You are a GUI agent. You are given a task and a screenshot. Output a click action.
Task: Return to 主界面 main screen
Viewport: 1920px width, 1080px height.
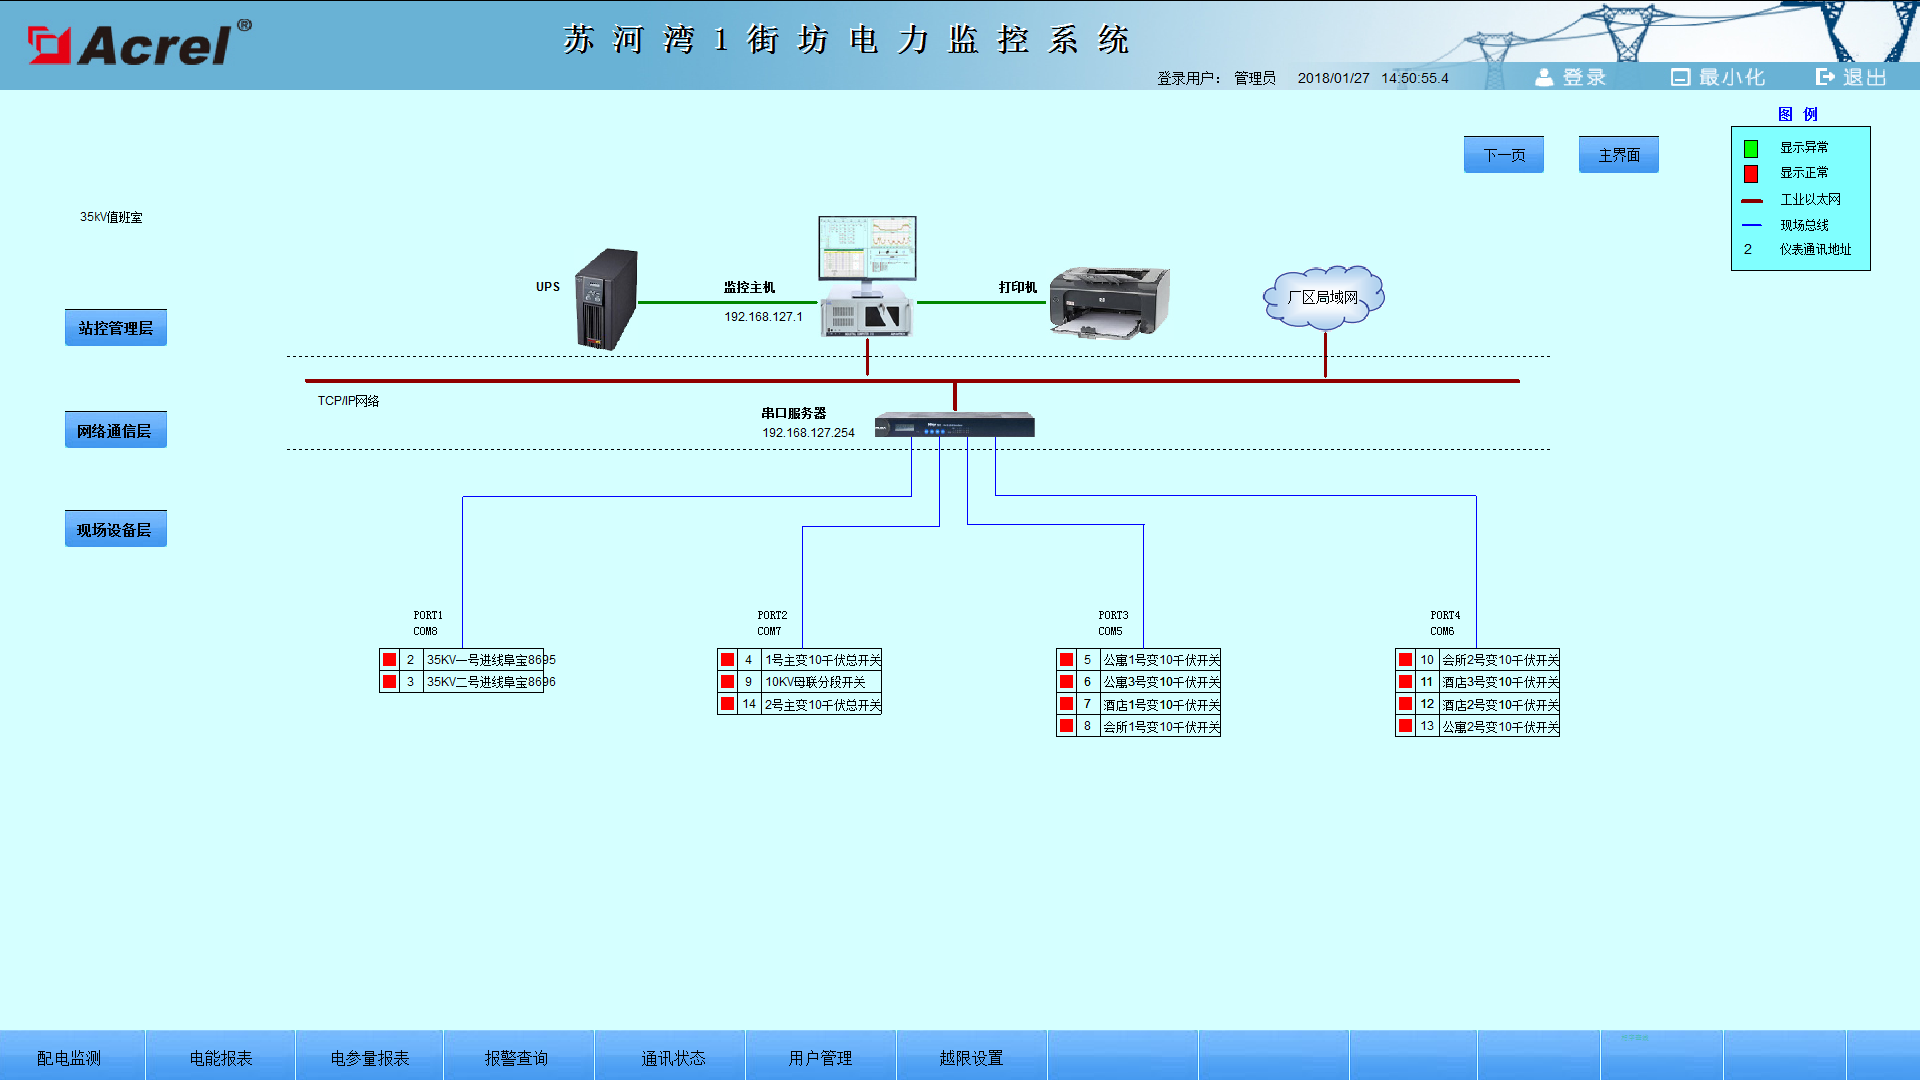(x=1619, y=155)
